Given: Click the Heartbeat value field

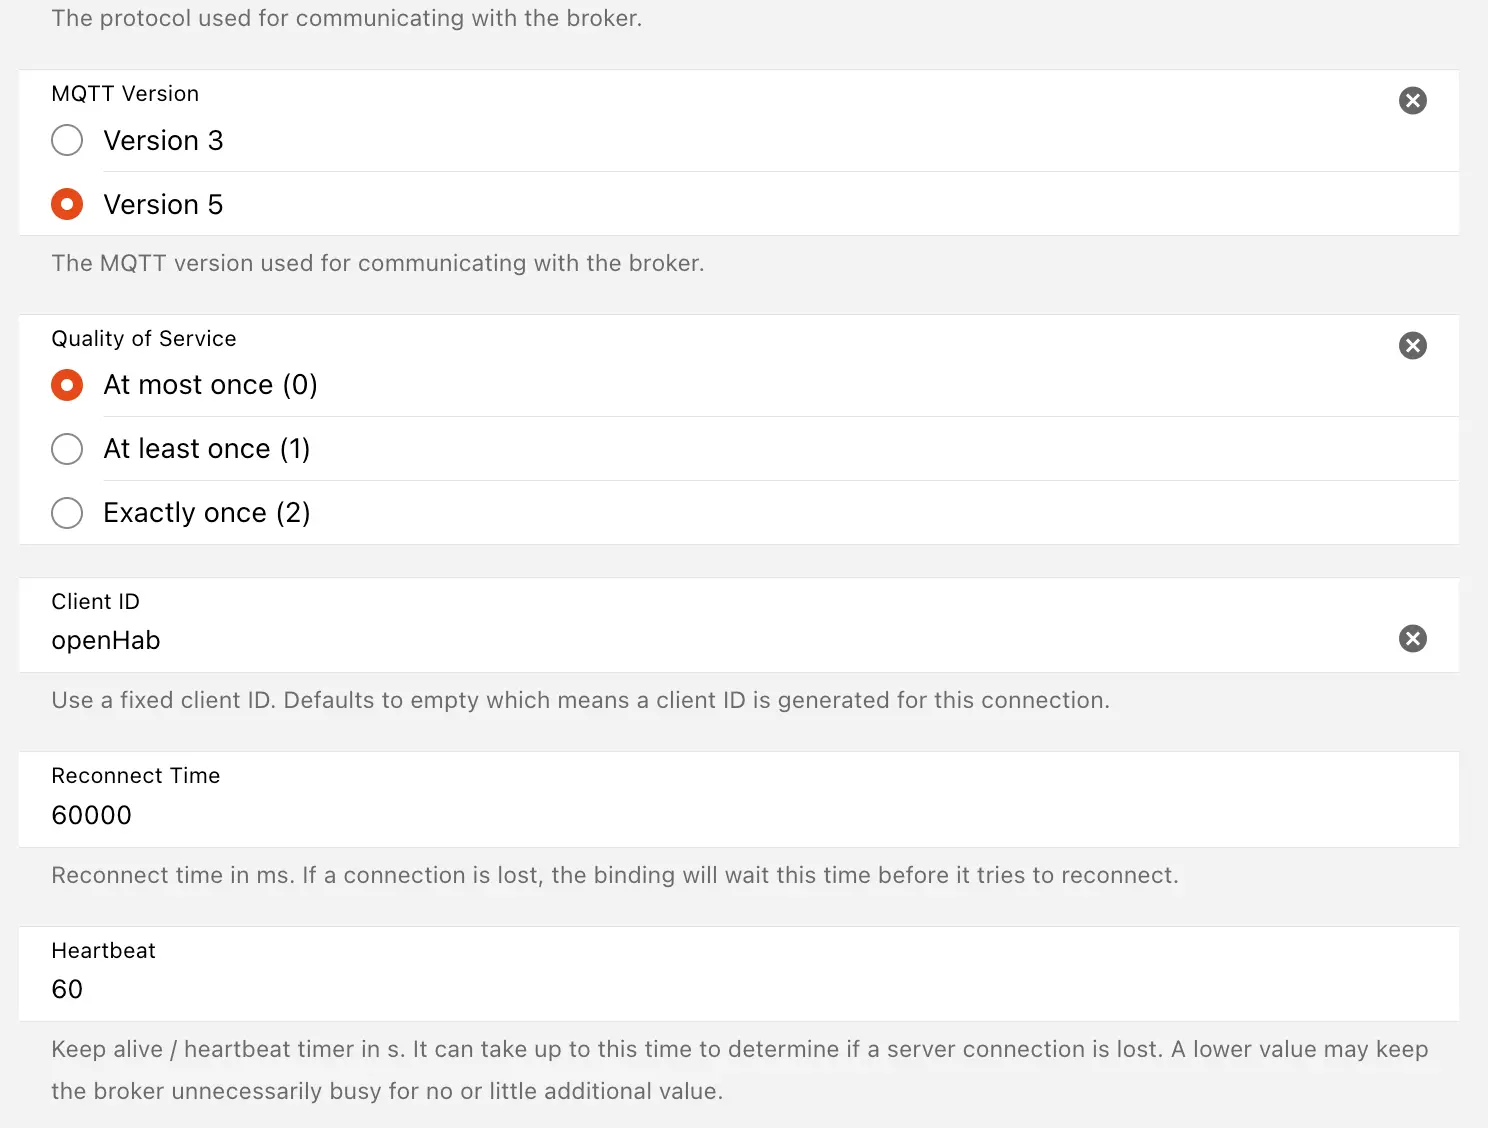Looking at the screenshot, I should [x=600, y=990].
